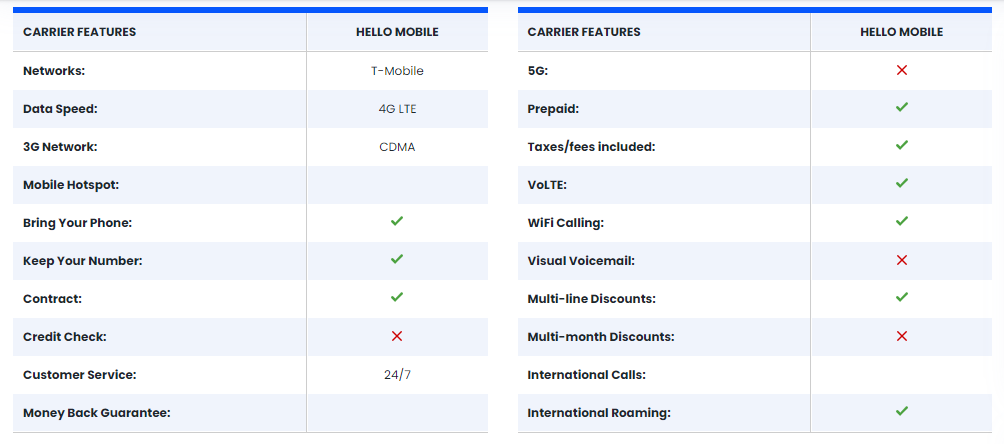
Task: Click the red X for Multi-month Discounts
Action: coord(902,336)
